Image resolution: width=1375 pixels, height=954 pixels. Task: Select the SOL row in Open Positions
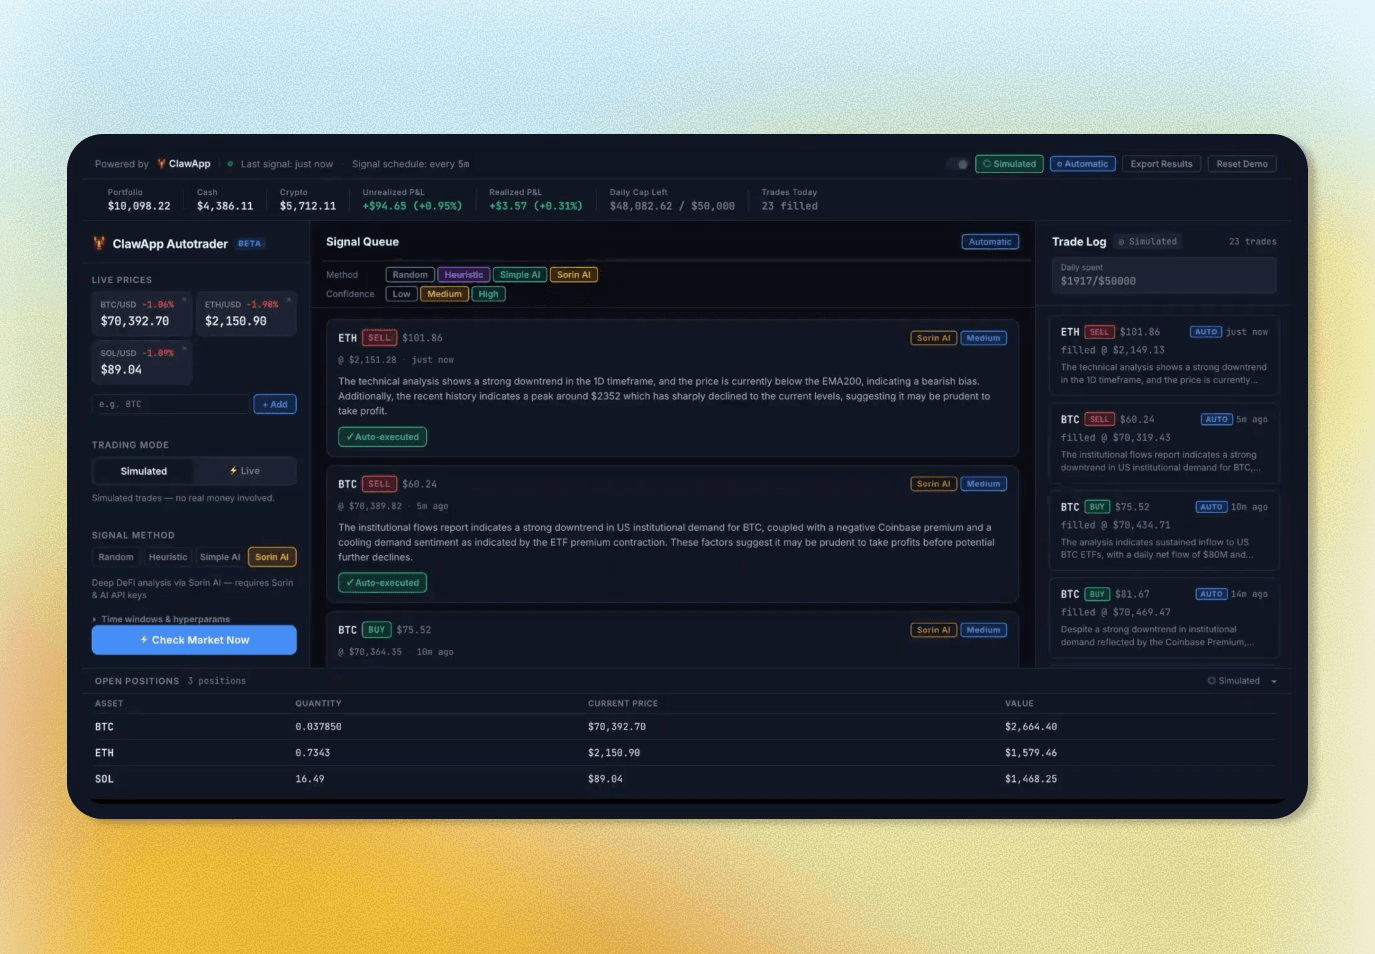tap(684, 779)
